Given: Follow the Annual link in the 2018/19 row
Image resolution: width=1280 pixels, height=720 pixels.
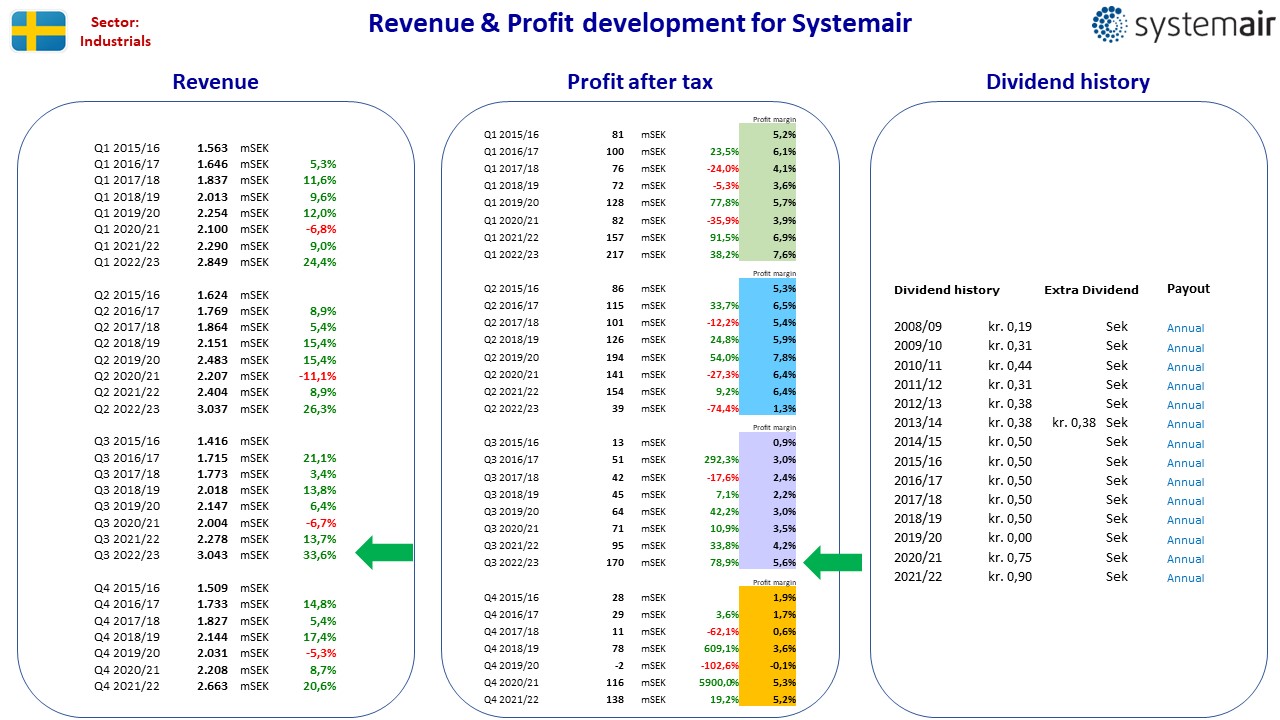Looking at the screenshot, I should (1186, 520).
